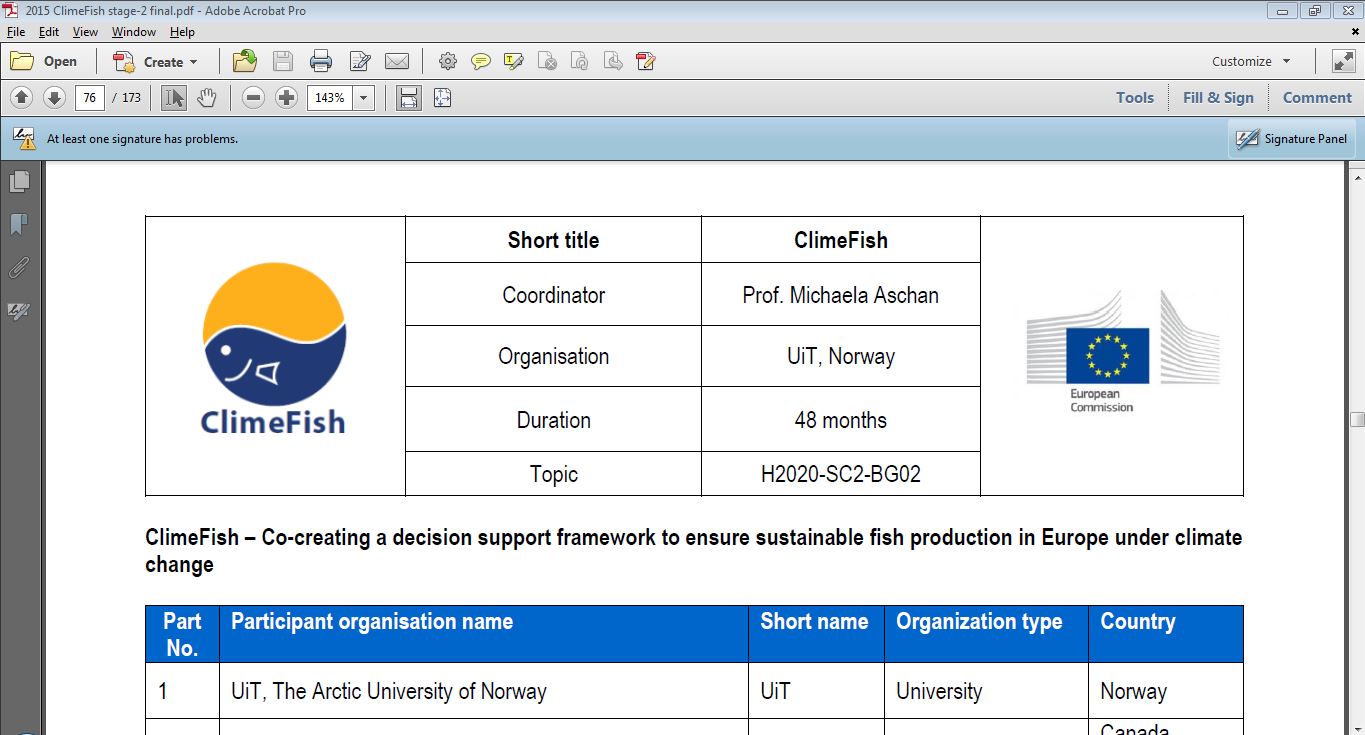
Task: Zoom in with plus button
Action: tap(287, 97)
